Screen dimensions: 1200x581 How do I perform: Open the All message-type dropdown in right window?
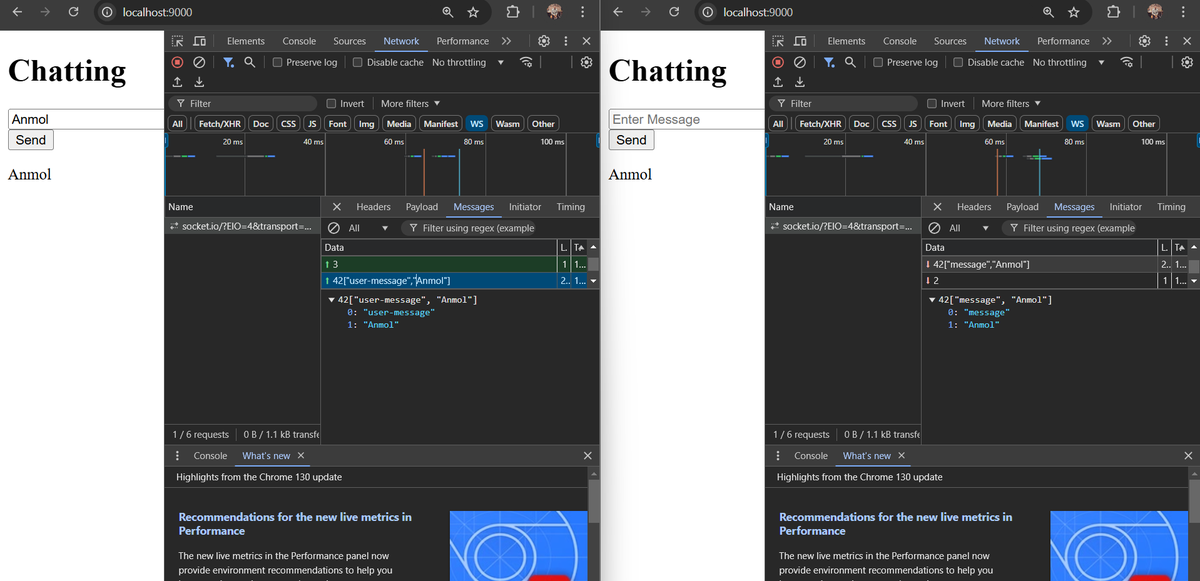[x=969, y=228]
